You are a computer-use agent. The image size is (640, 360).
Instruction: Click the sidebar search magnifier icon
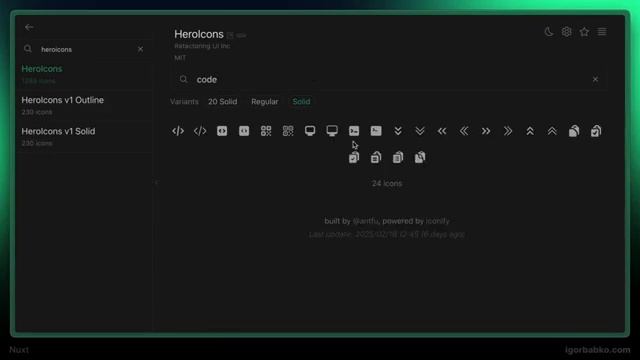point(28,49)
